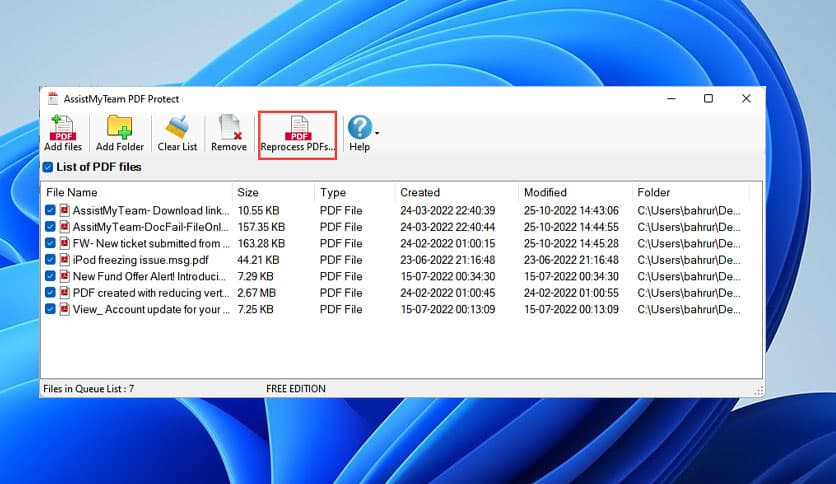Click the window resize grip in status bar
Screen dimensions: 836x484
pyautogui.click(x=759, y=391)
